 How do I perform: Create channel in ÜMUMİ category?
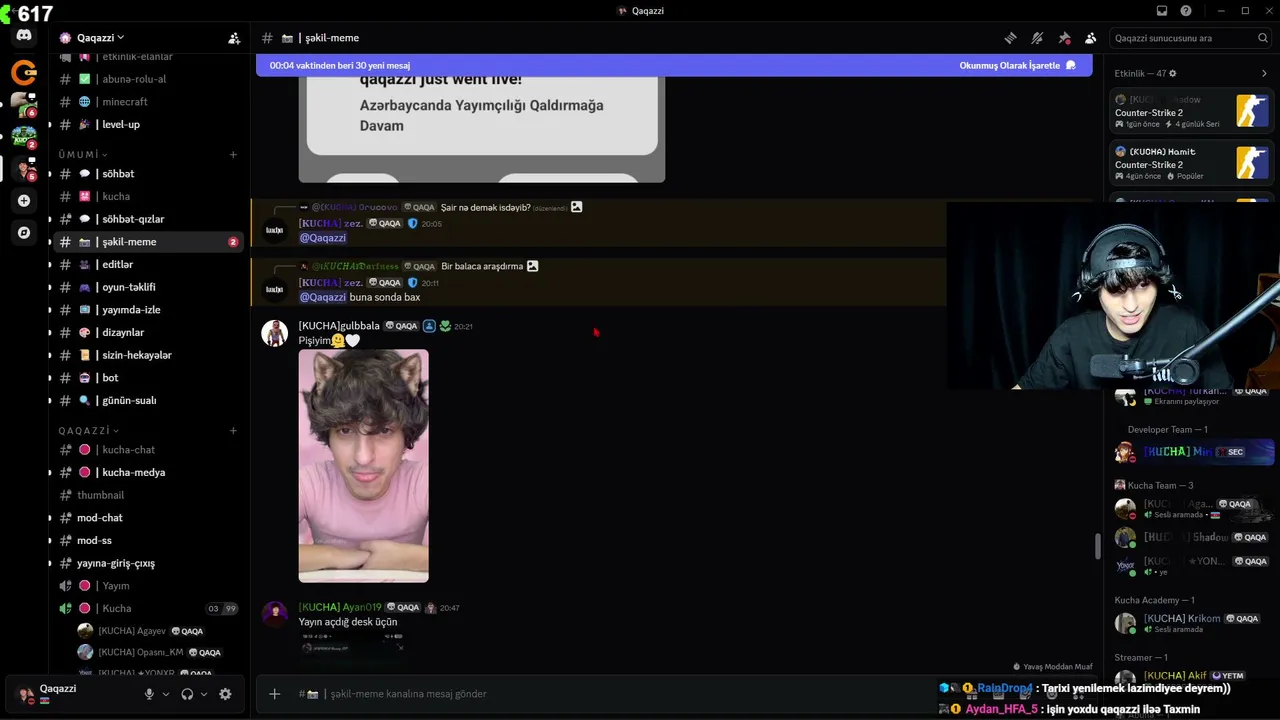(x=233, y=155)
